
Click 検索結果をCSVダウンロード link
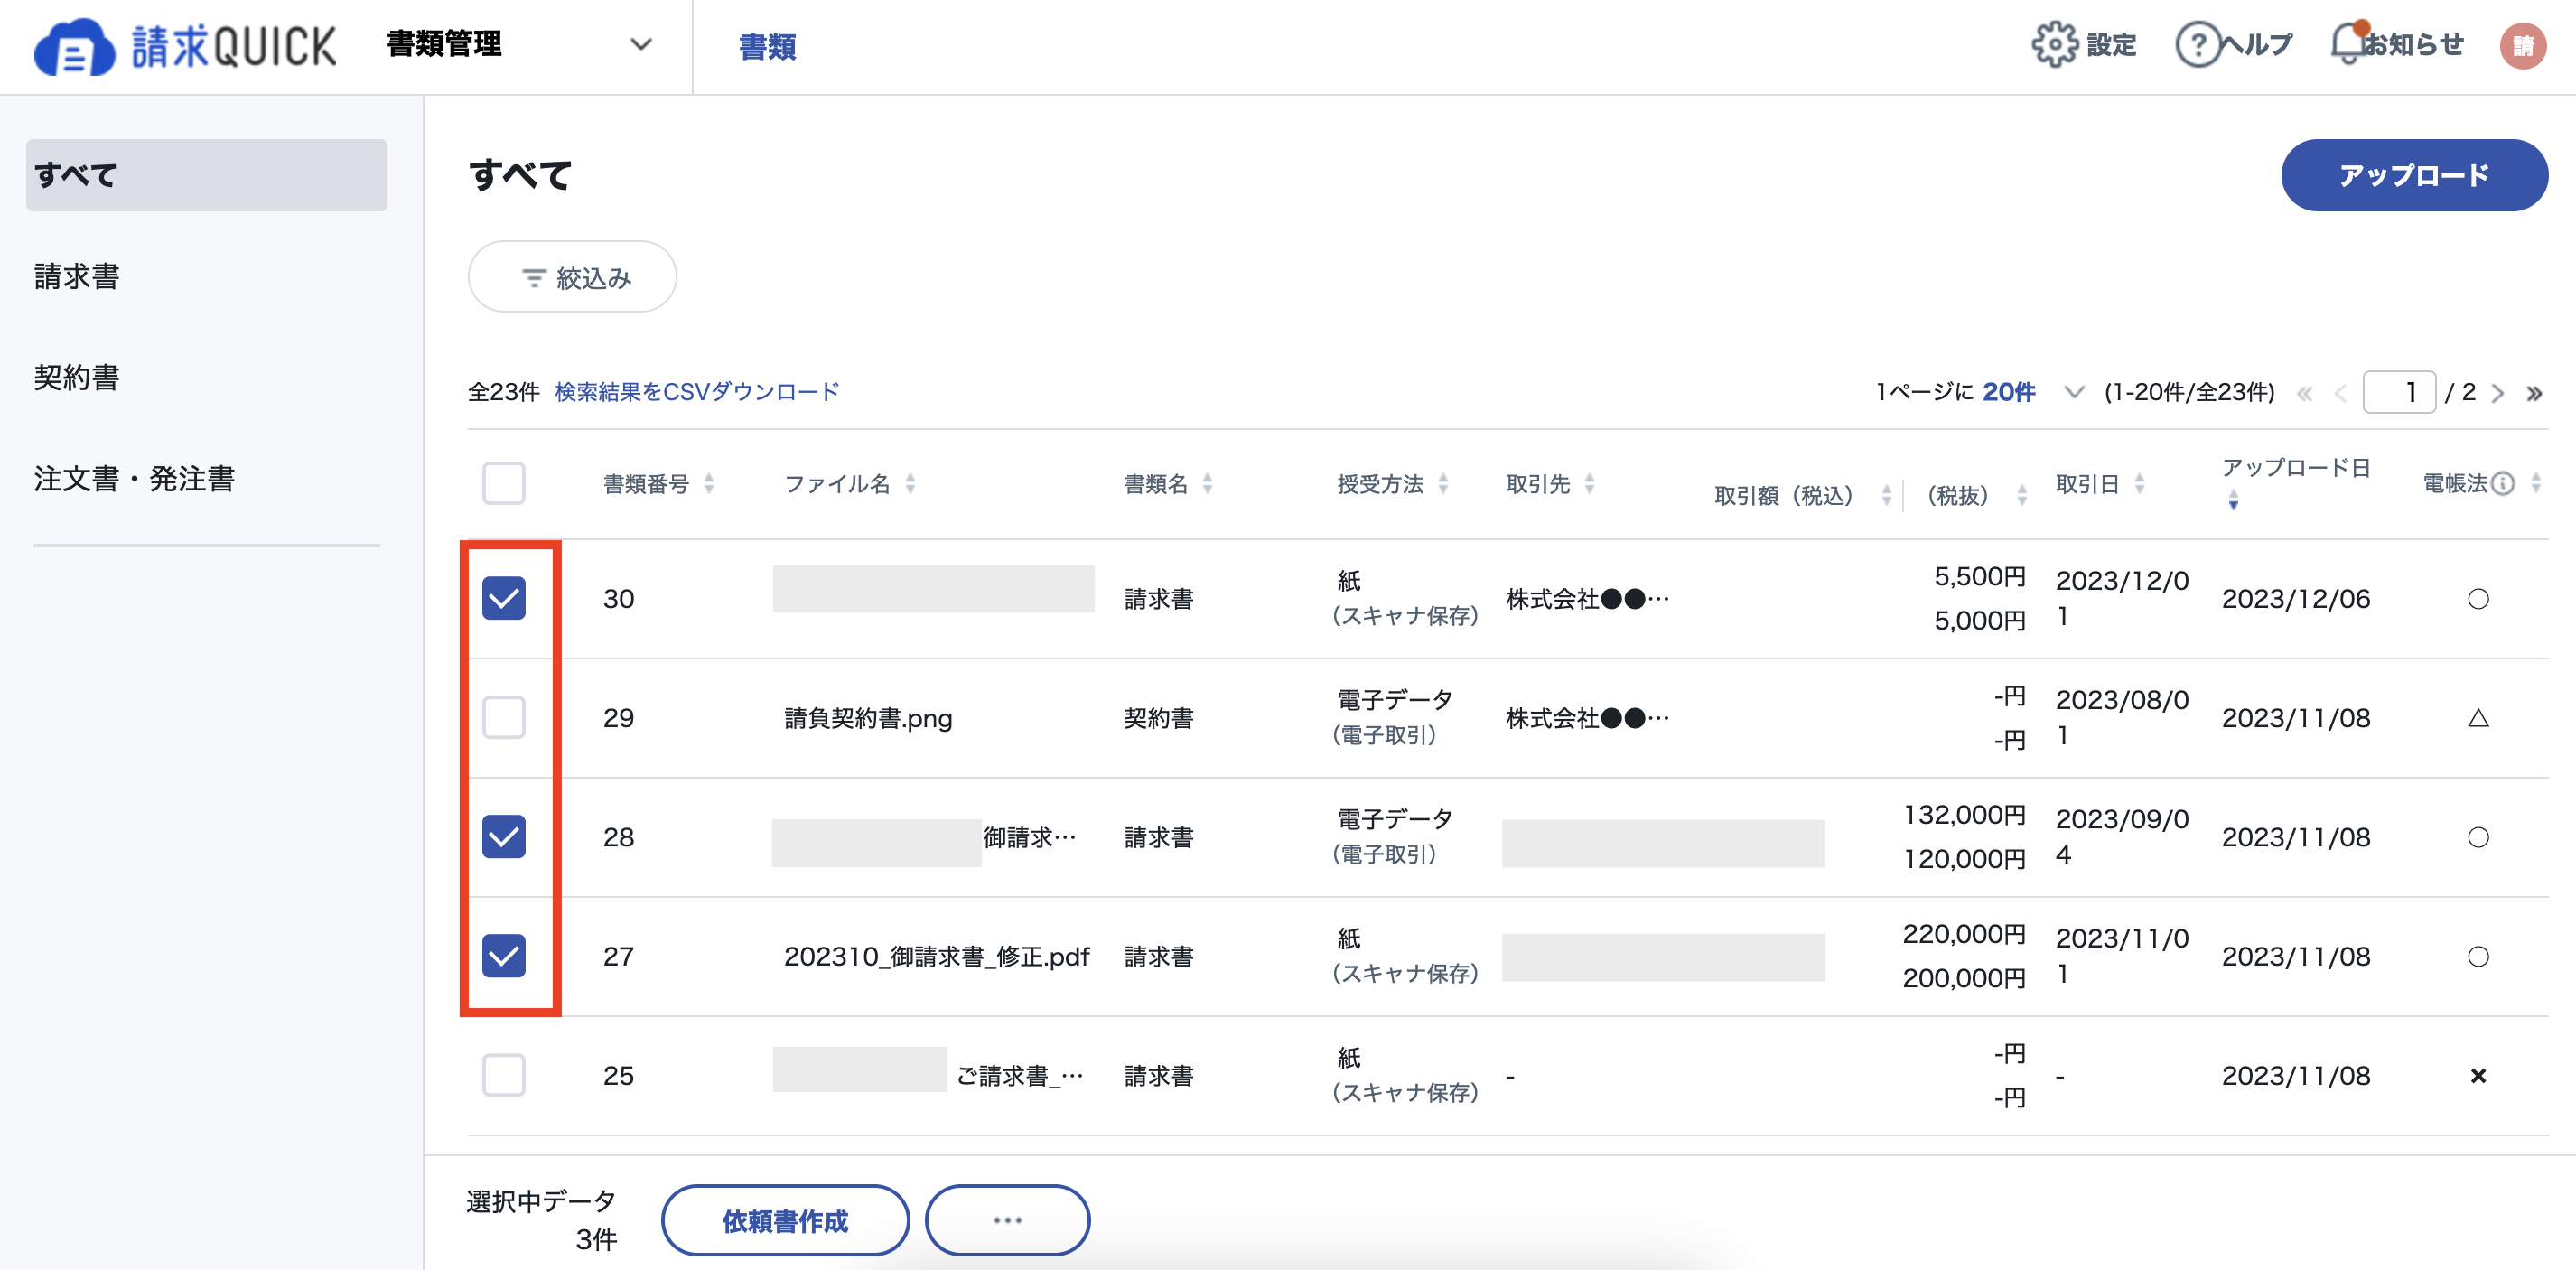[x=697, y=392]
